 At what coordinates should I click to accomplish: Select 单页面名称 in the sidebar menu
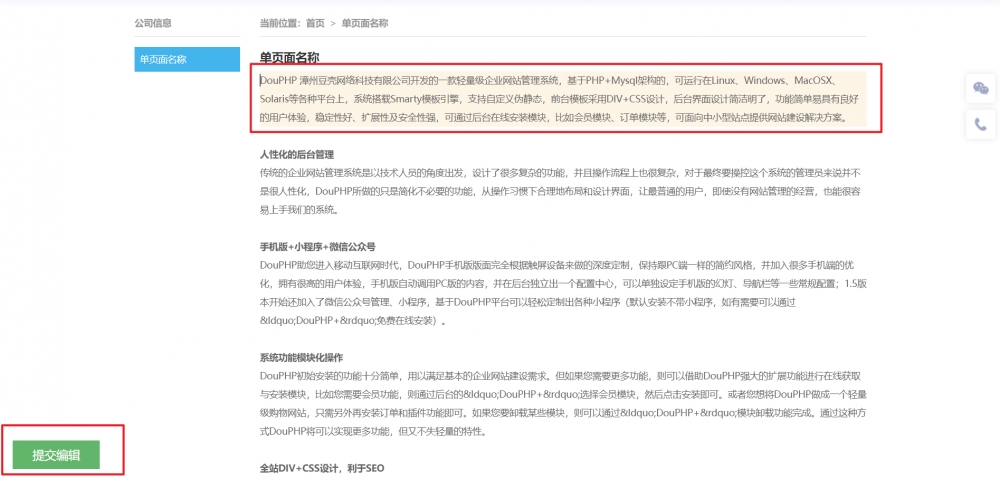(x=187, y=59)
